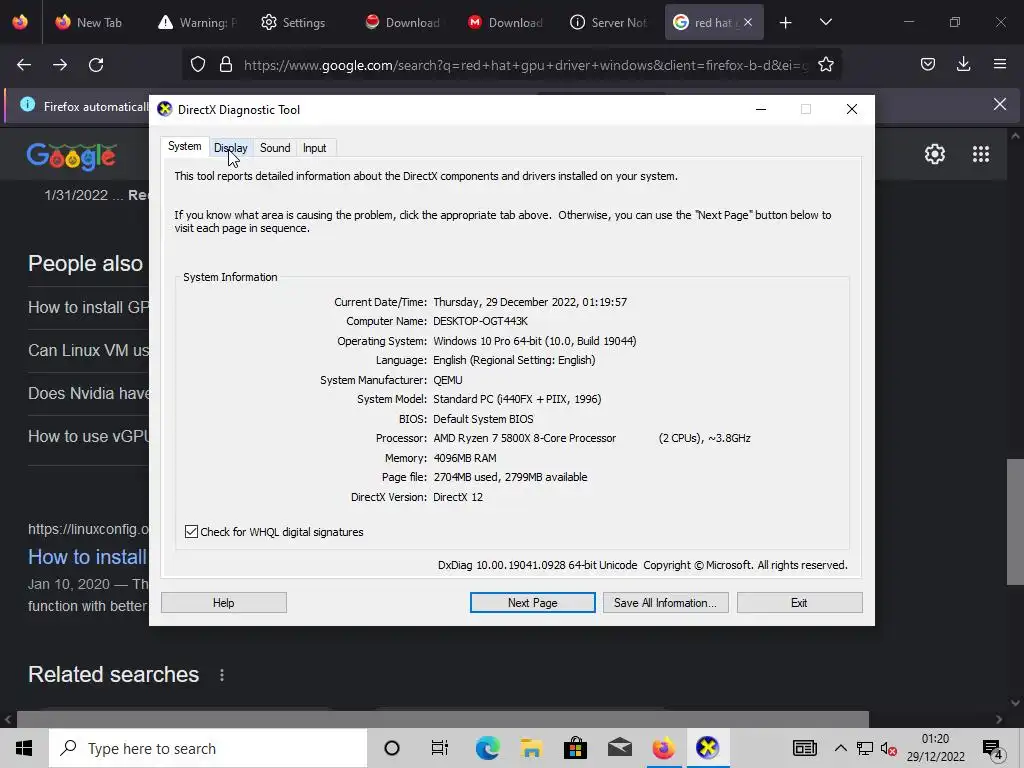Click the Firefox page horizontal scrollbar
Viewport: 1024px width, 768px height.
(x=442, y=719)
